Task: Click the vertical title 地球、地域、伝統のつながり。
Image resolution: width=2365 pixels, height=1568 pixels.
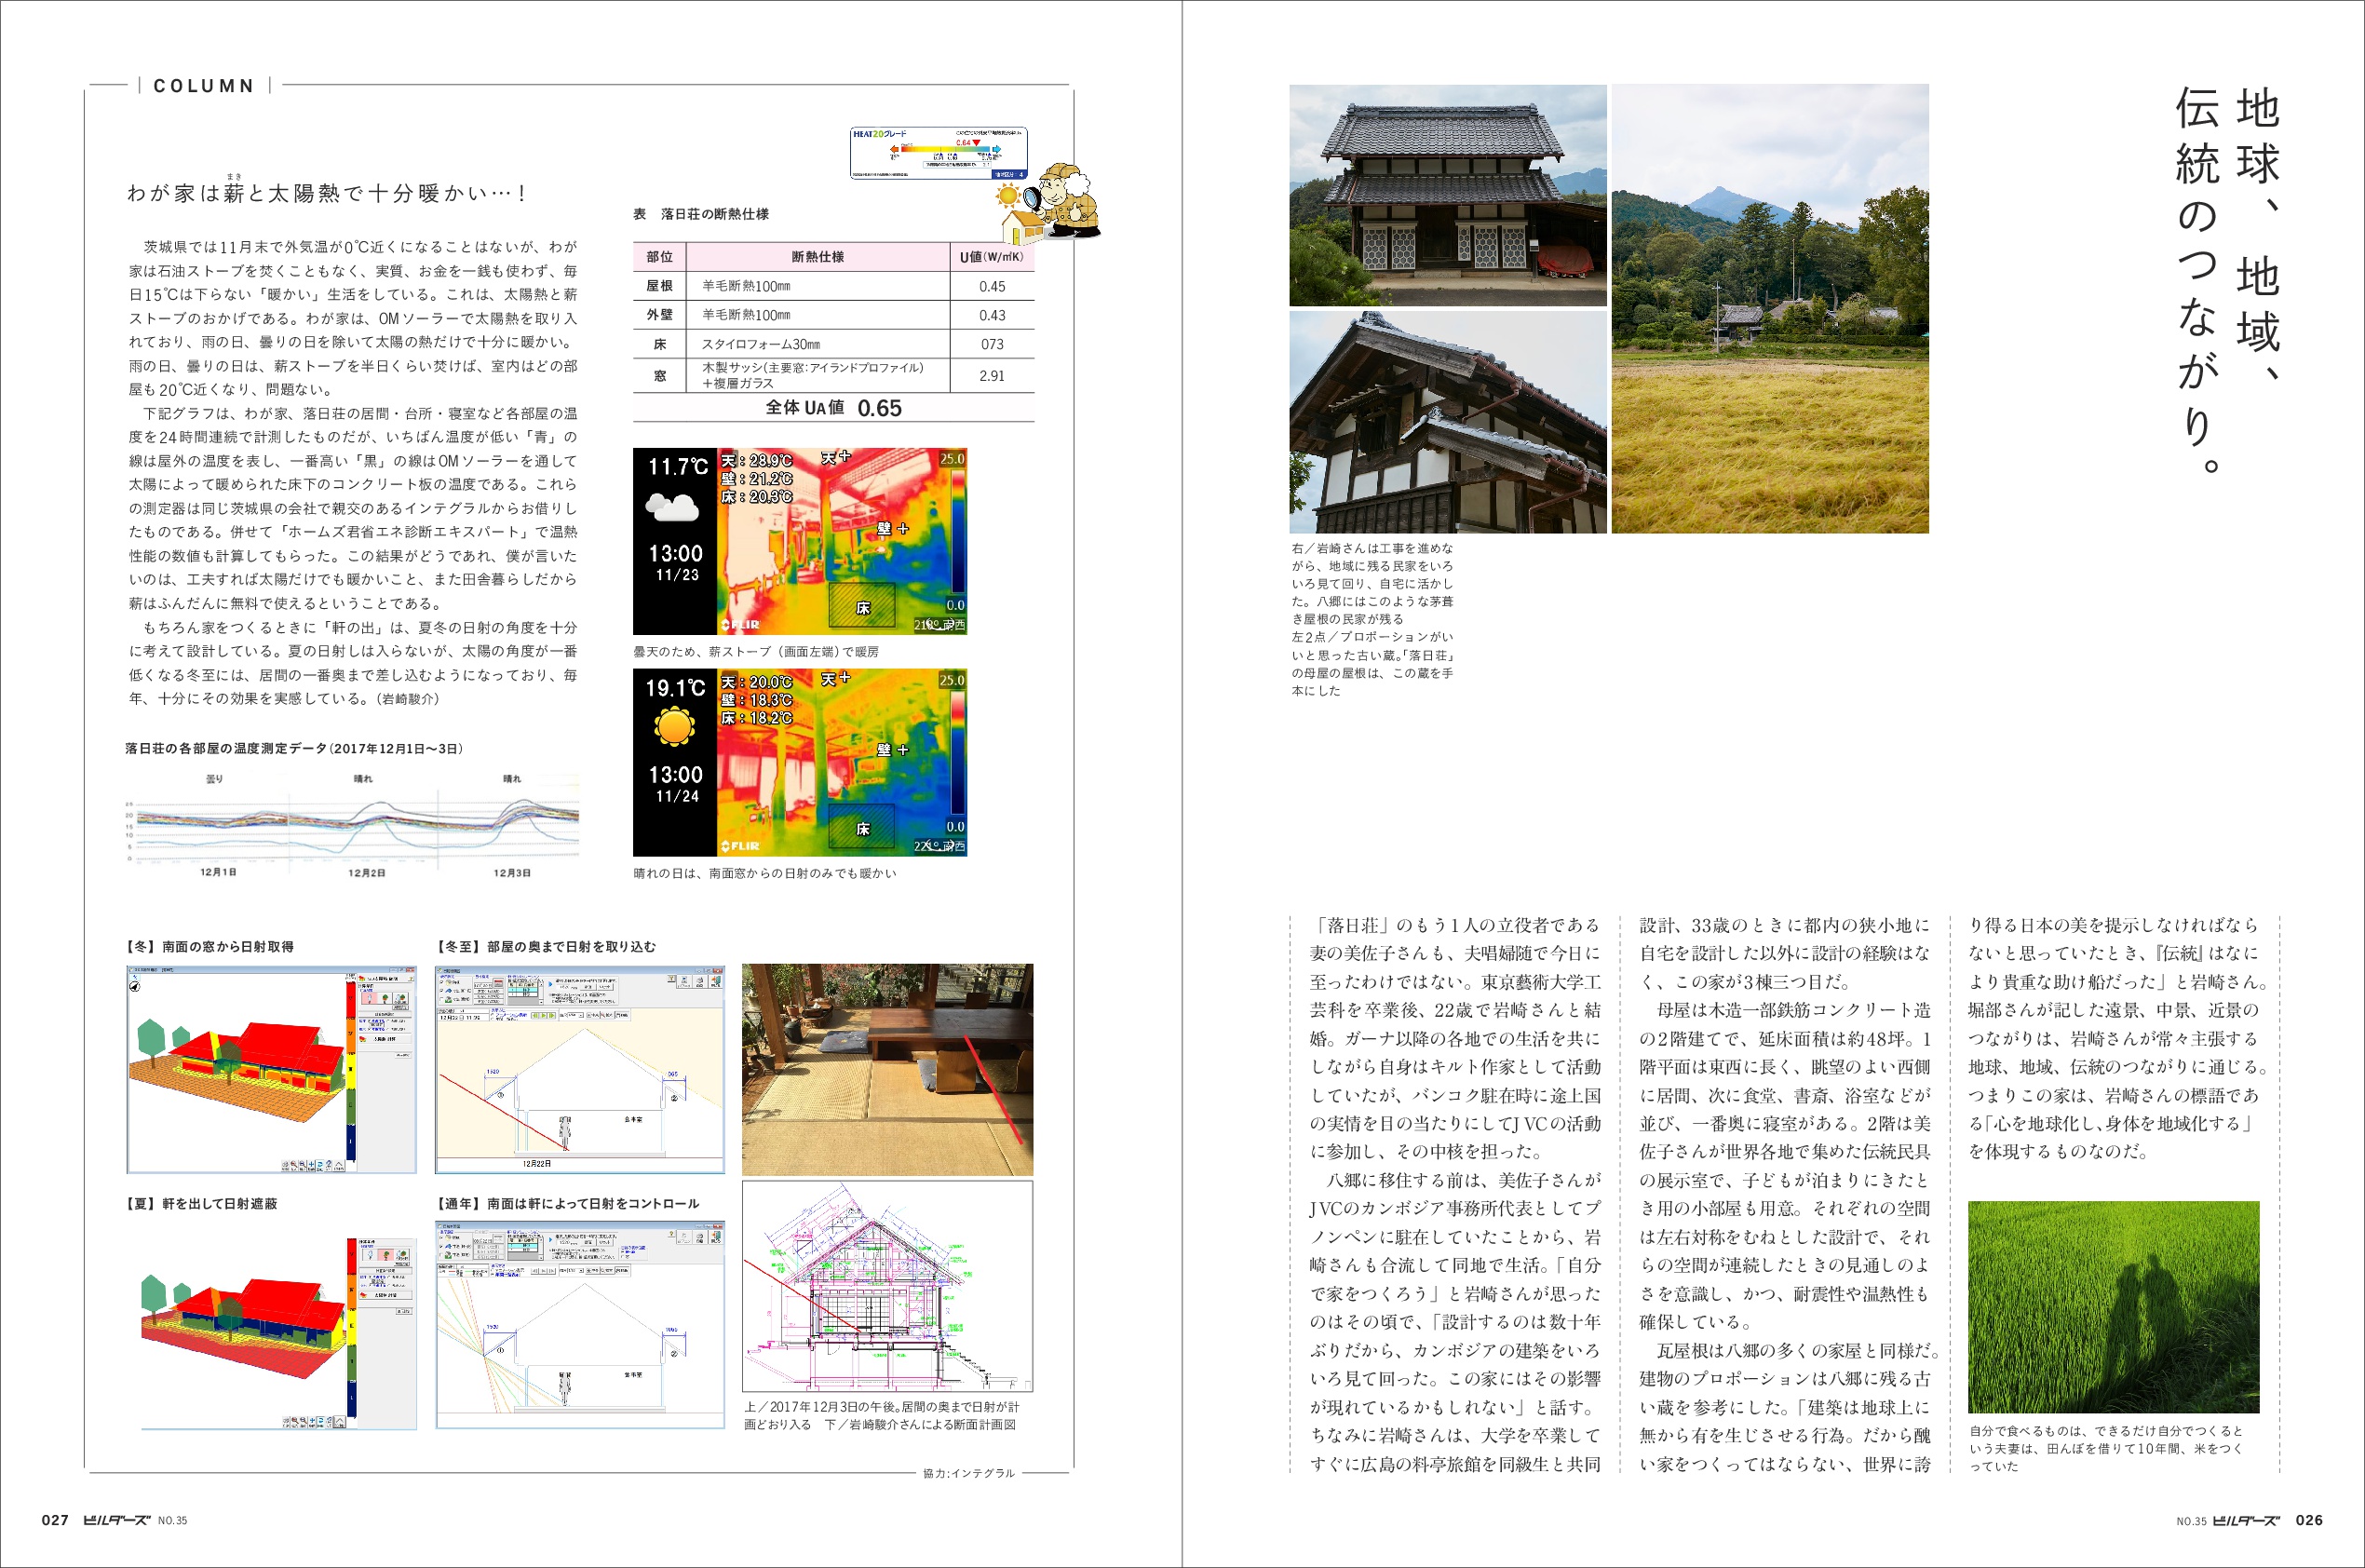Action: coord(2228,280)
